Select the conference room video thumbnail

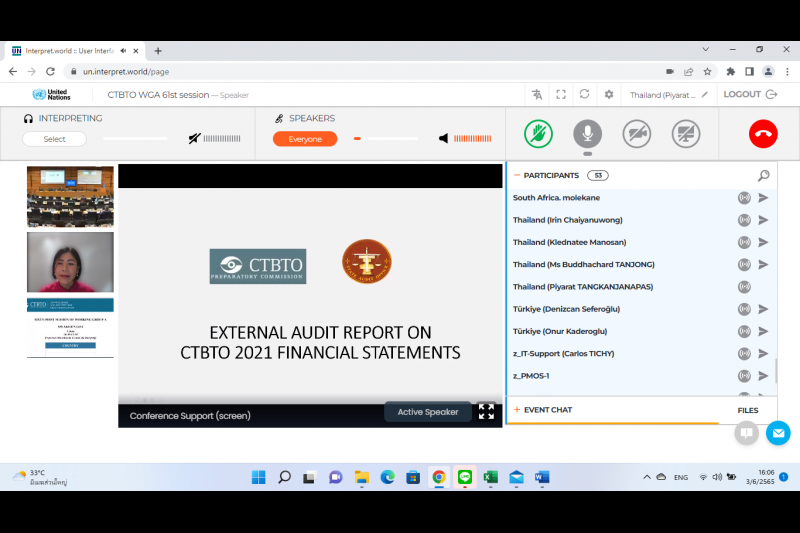(70, 196)
